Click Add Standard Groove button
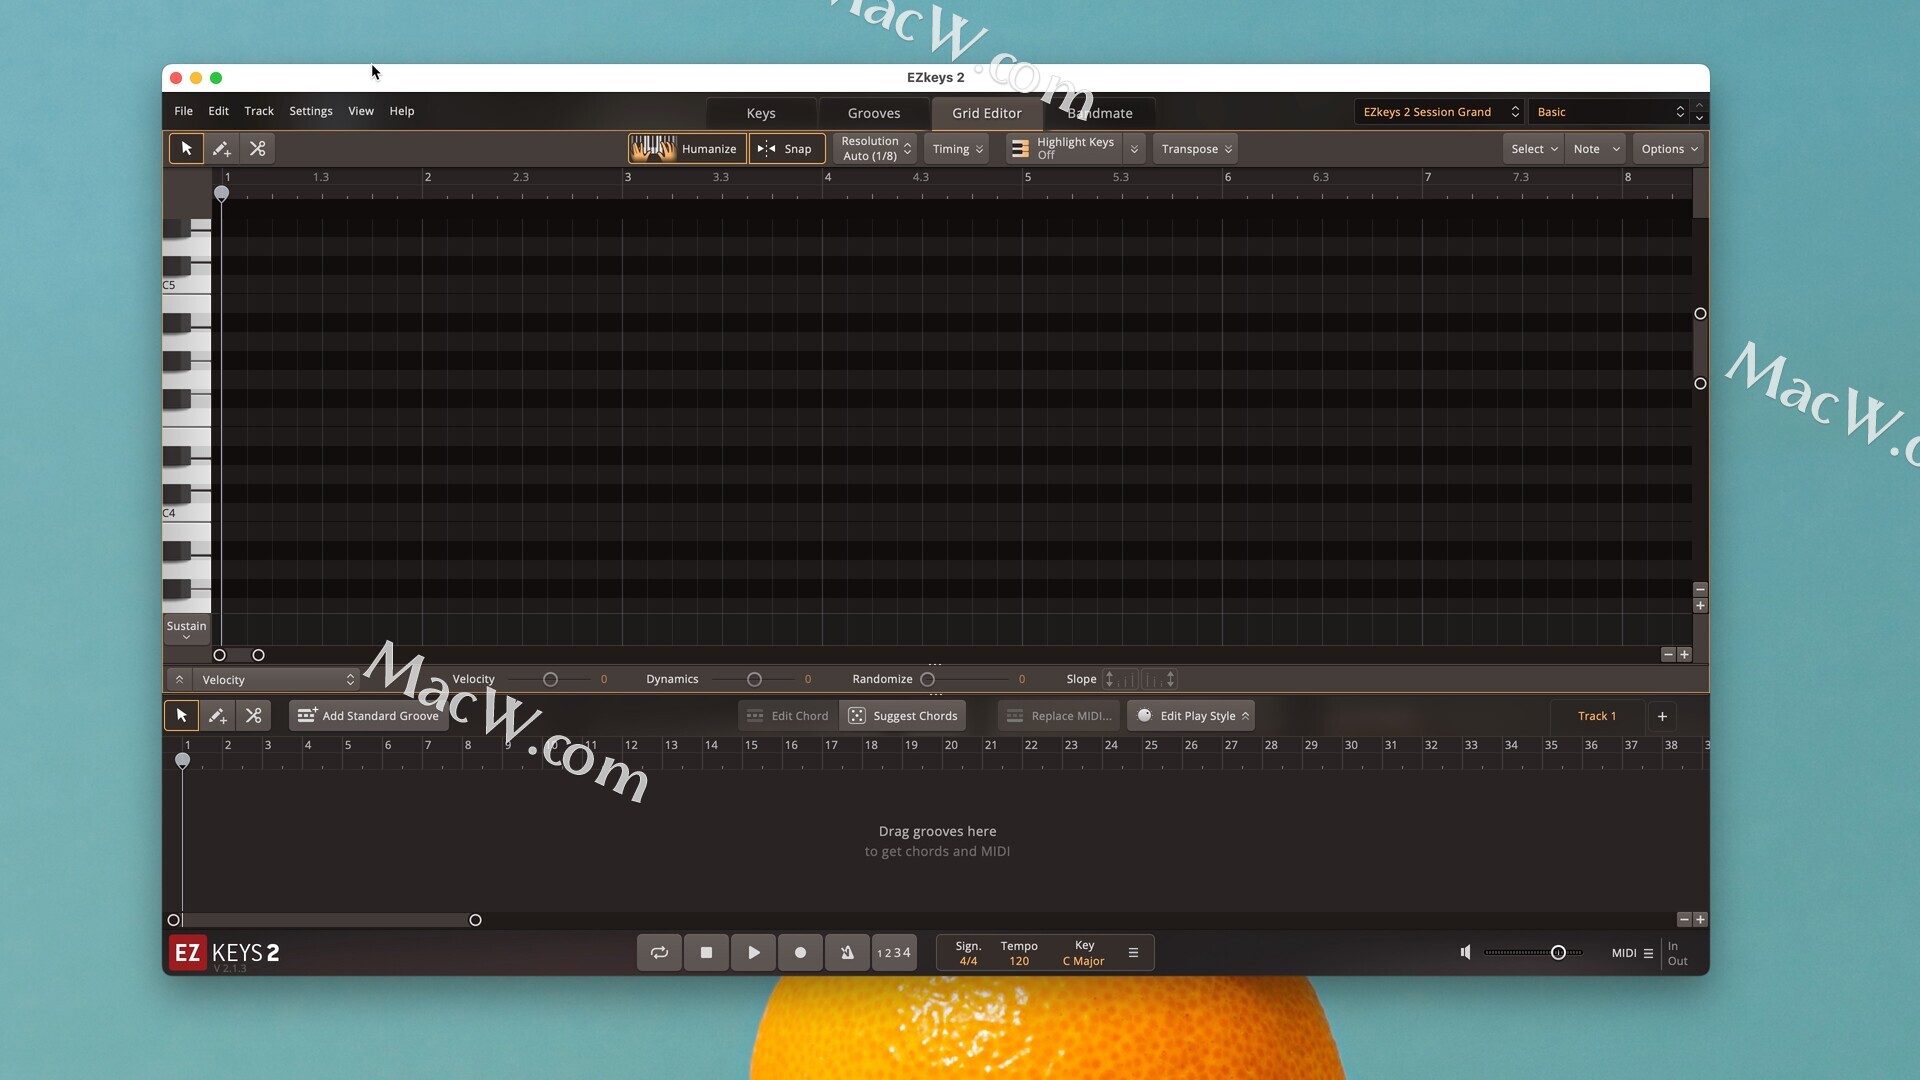 pyautogui.click(x=369, y=716)
